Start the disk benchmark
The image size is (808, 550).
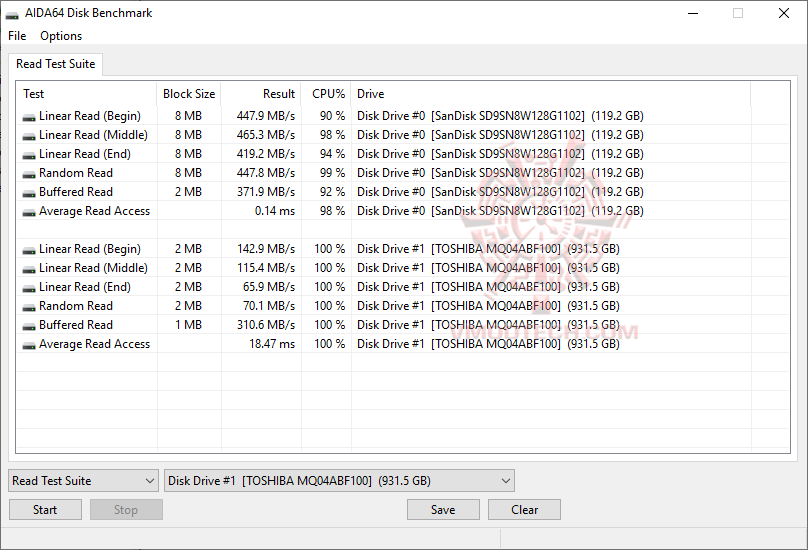pyautogui.click(x=45, y=510)
